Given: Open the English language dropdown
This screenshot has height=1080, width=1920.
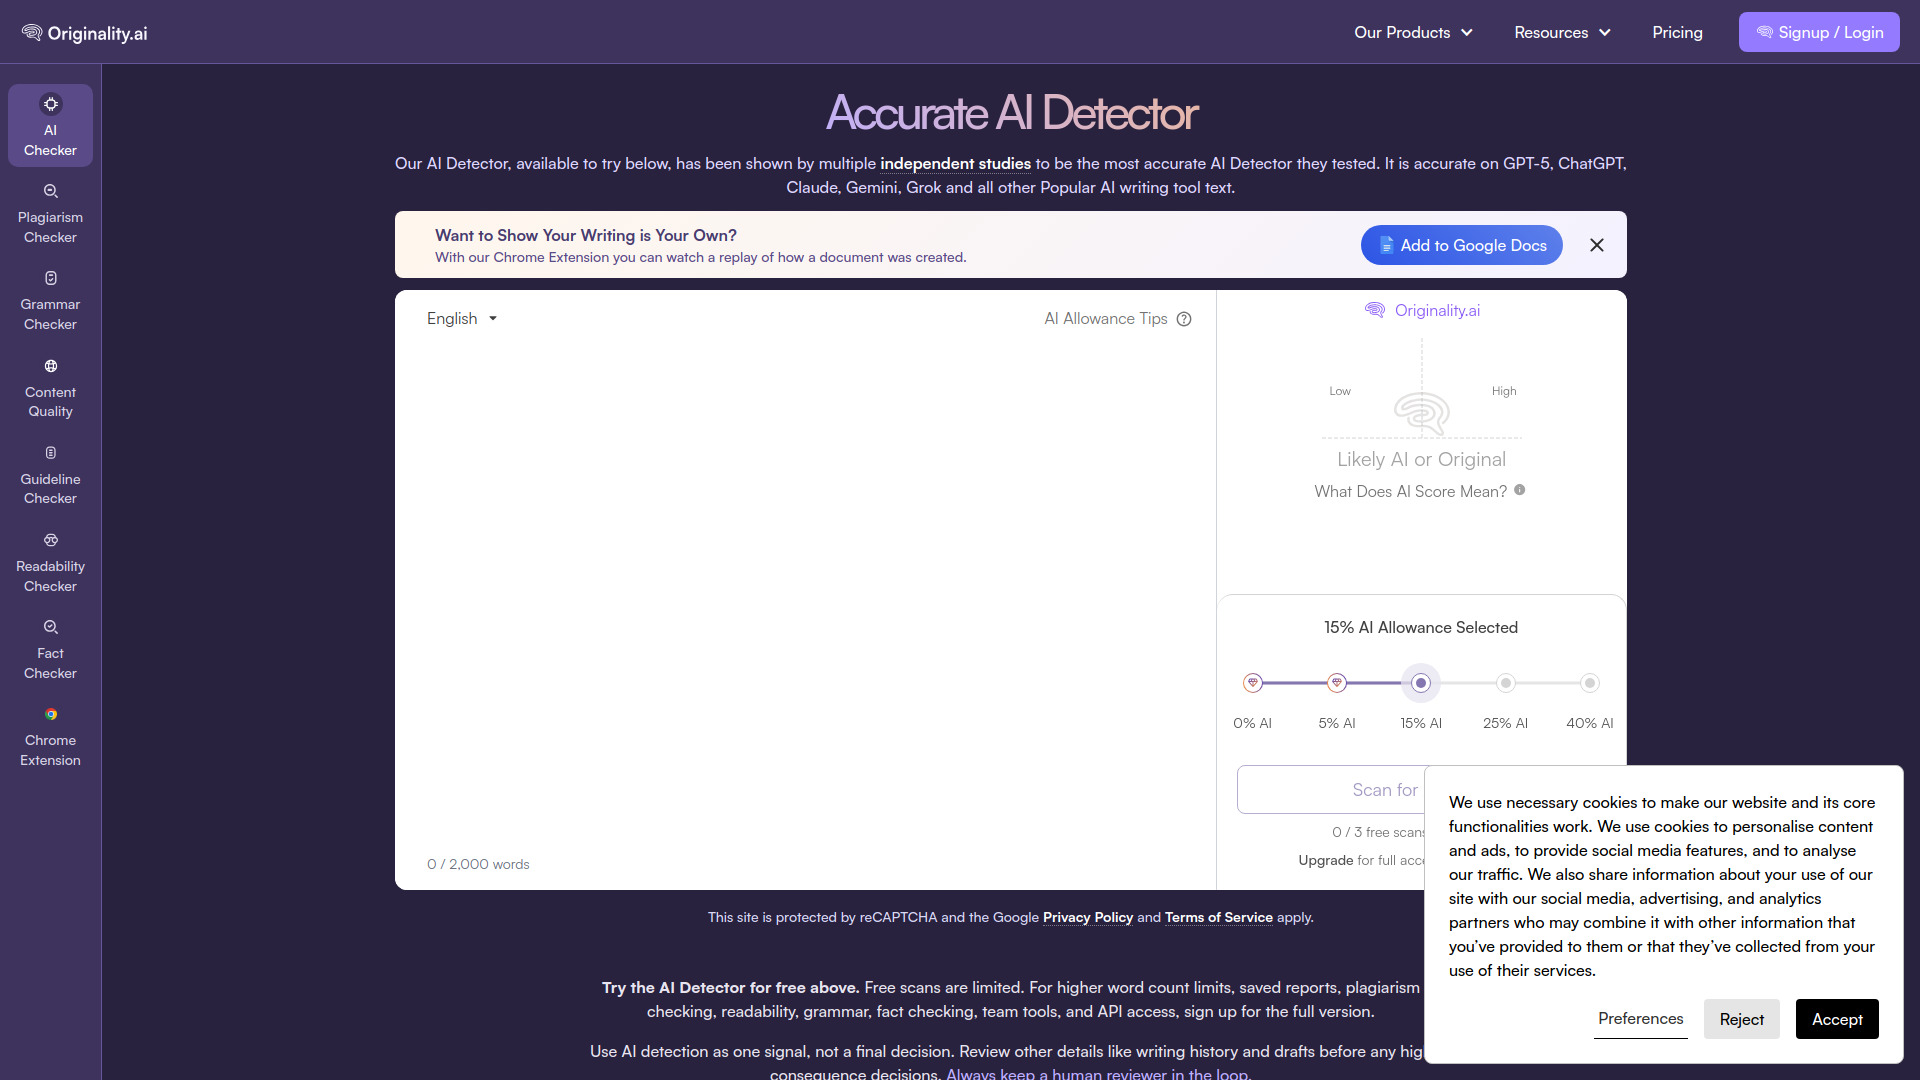Looking at the screenshot, I should click(462, 319).
